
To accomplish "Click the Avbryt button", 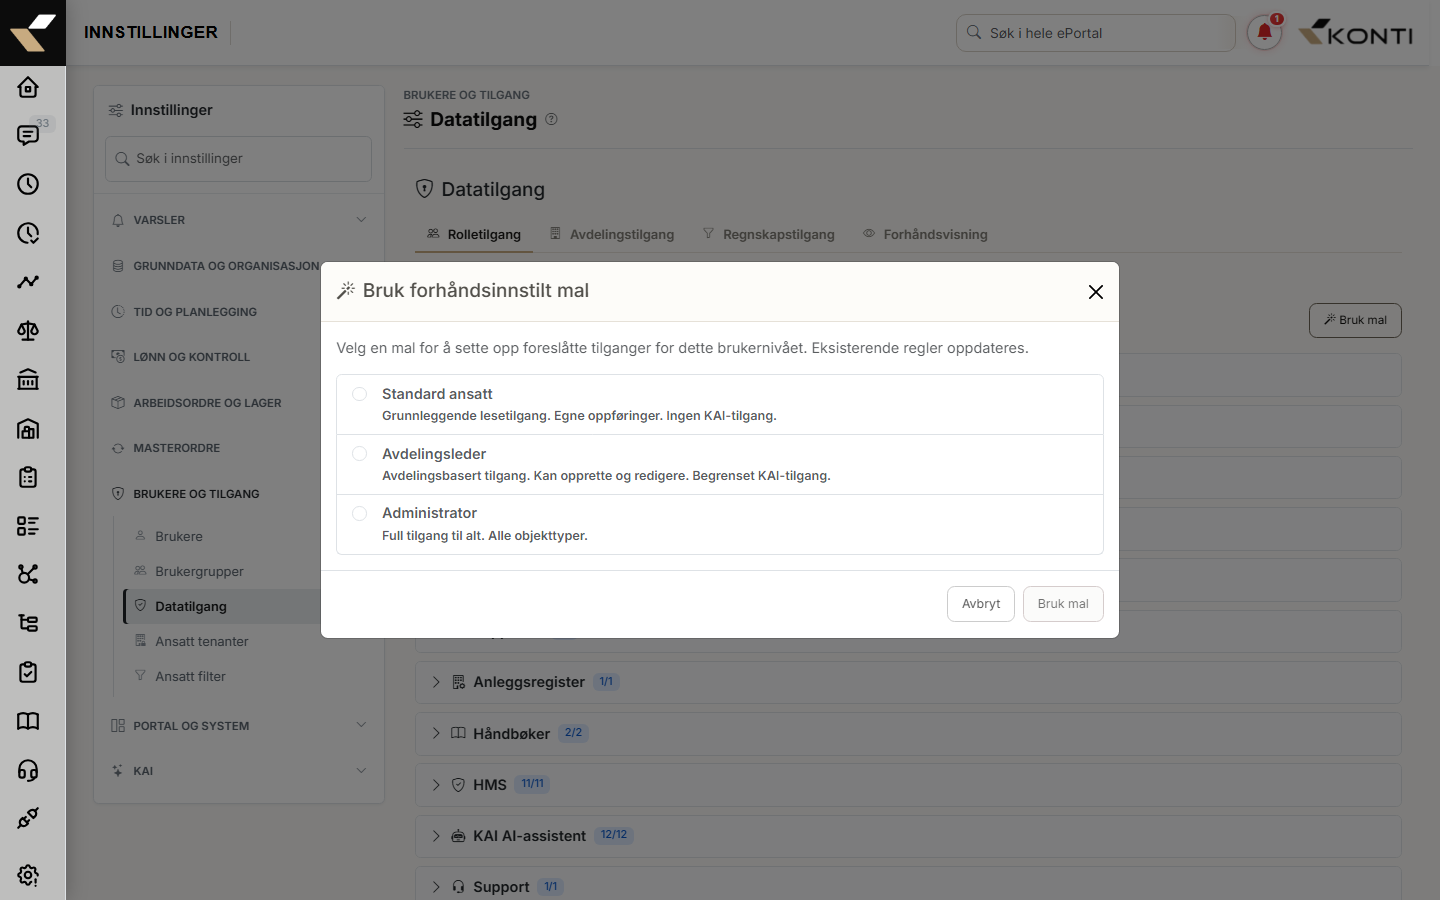I will coord(981,604).
